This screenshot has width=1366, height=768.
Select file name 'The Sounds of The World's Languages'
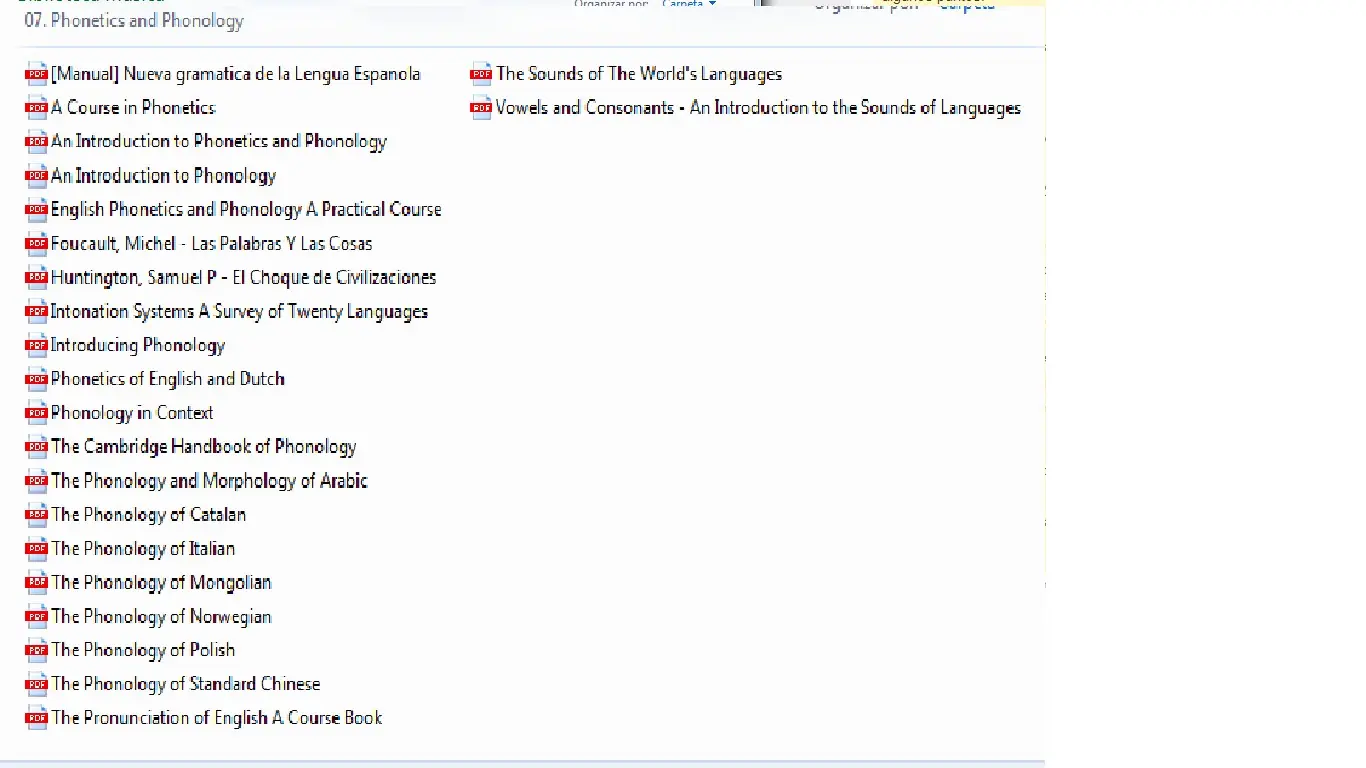point(639,74)
